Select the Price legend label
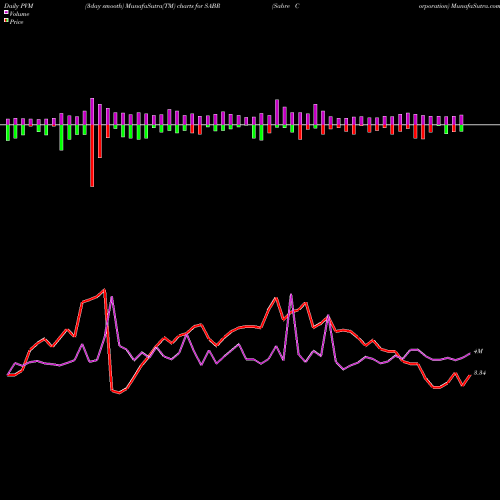 click(x=16, y=22)
